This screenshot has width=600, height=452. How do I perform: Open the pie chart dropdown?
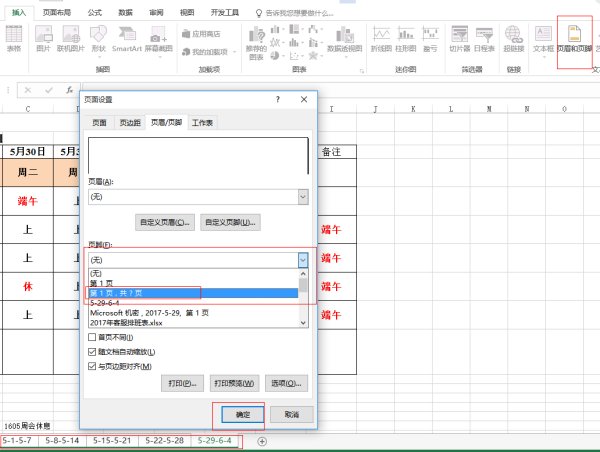(x=277, y=56)
